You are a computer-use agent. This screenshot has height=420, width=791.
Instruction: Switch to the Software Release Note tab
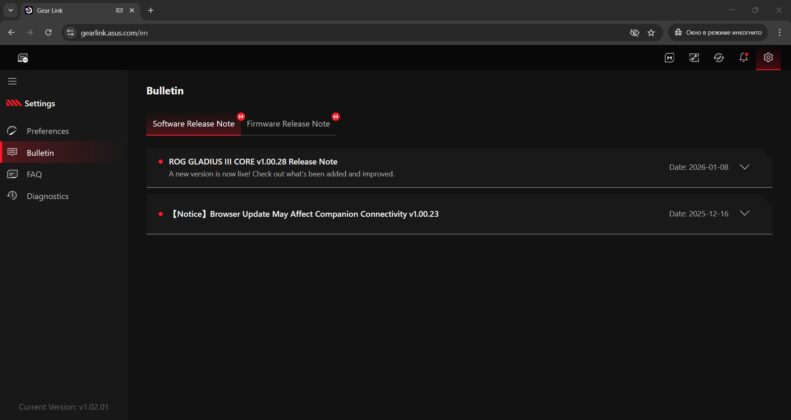tap(193, 124)
